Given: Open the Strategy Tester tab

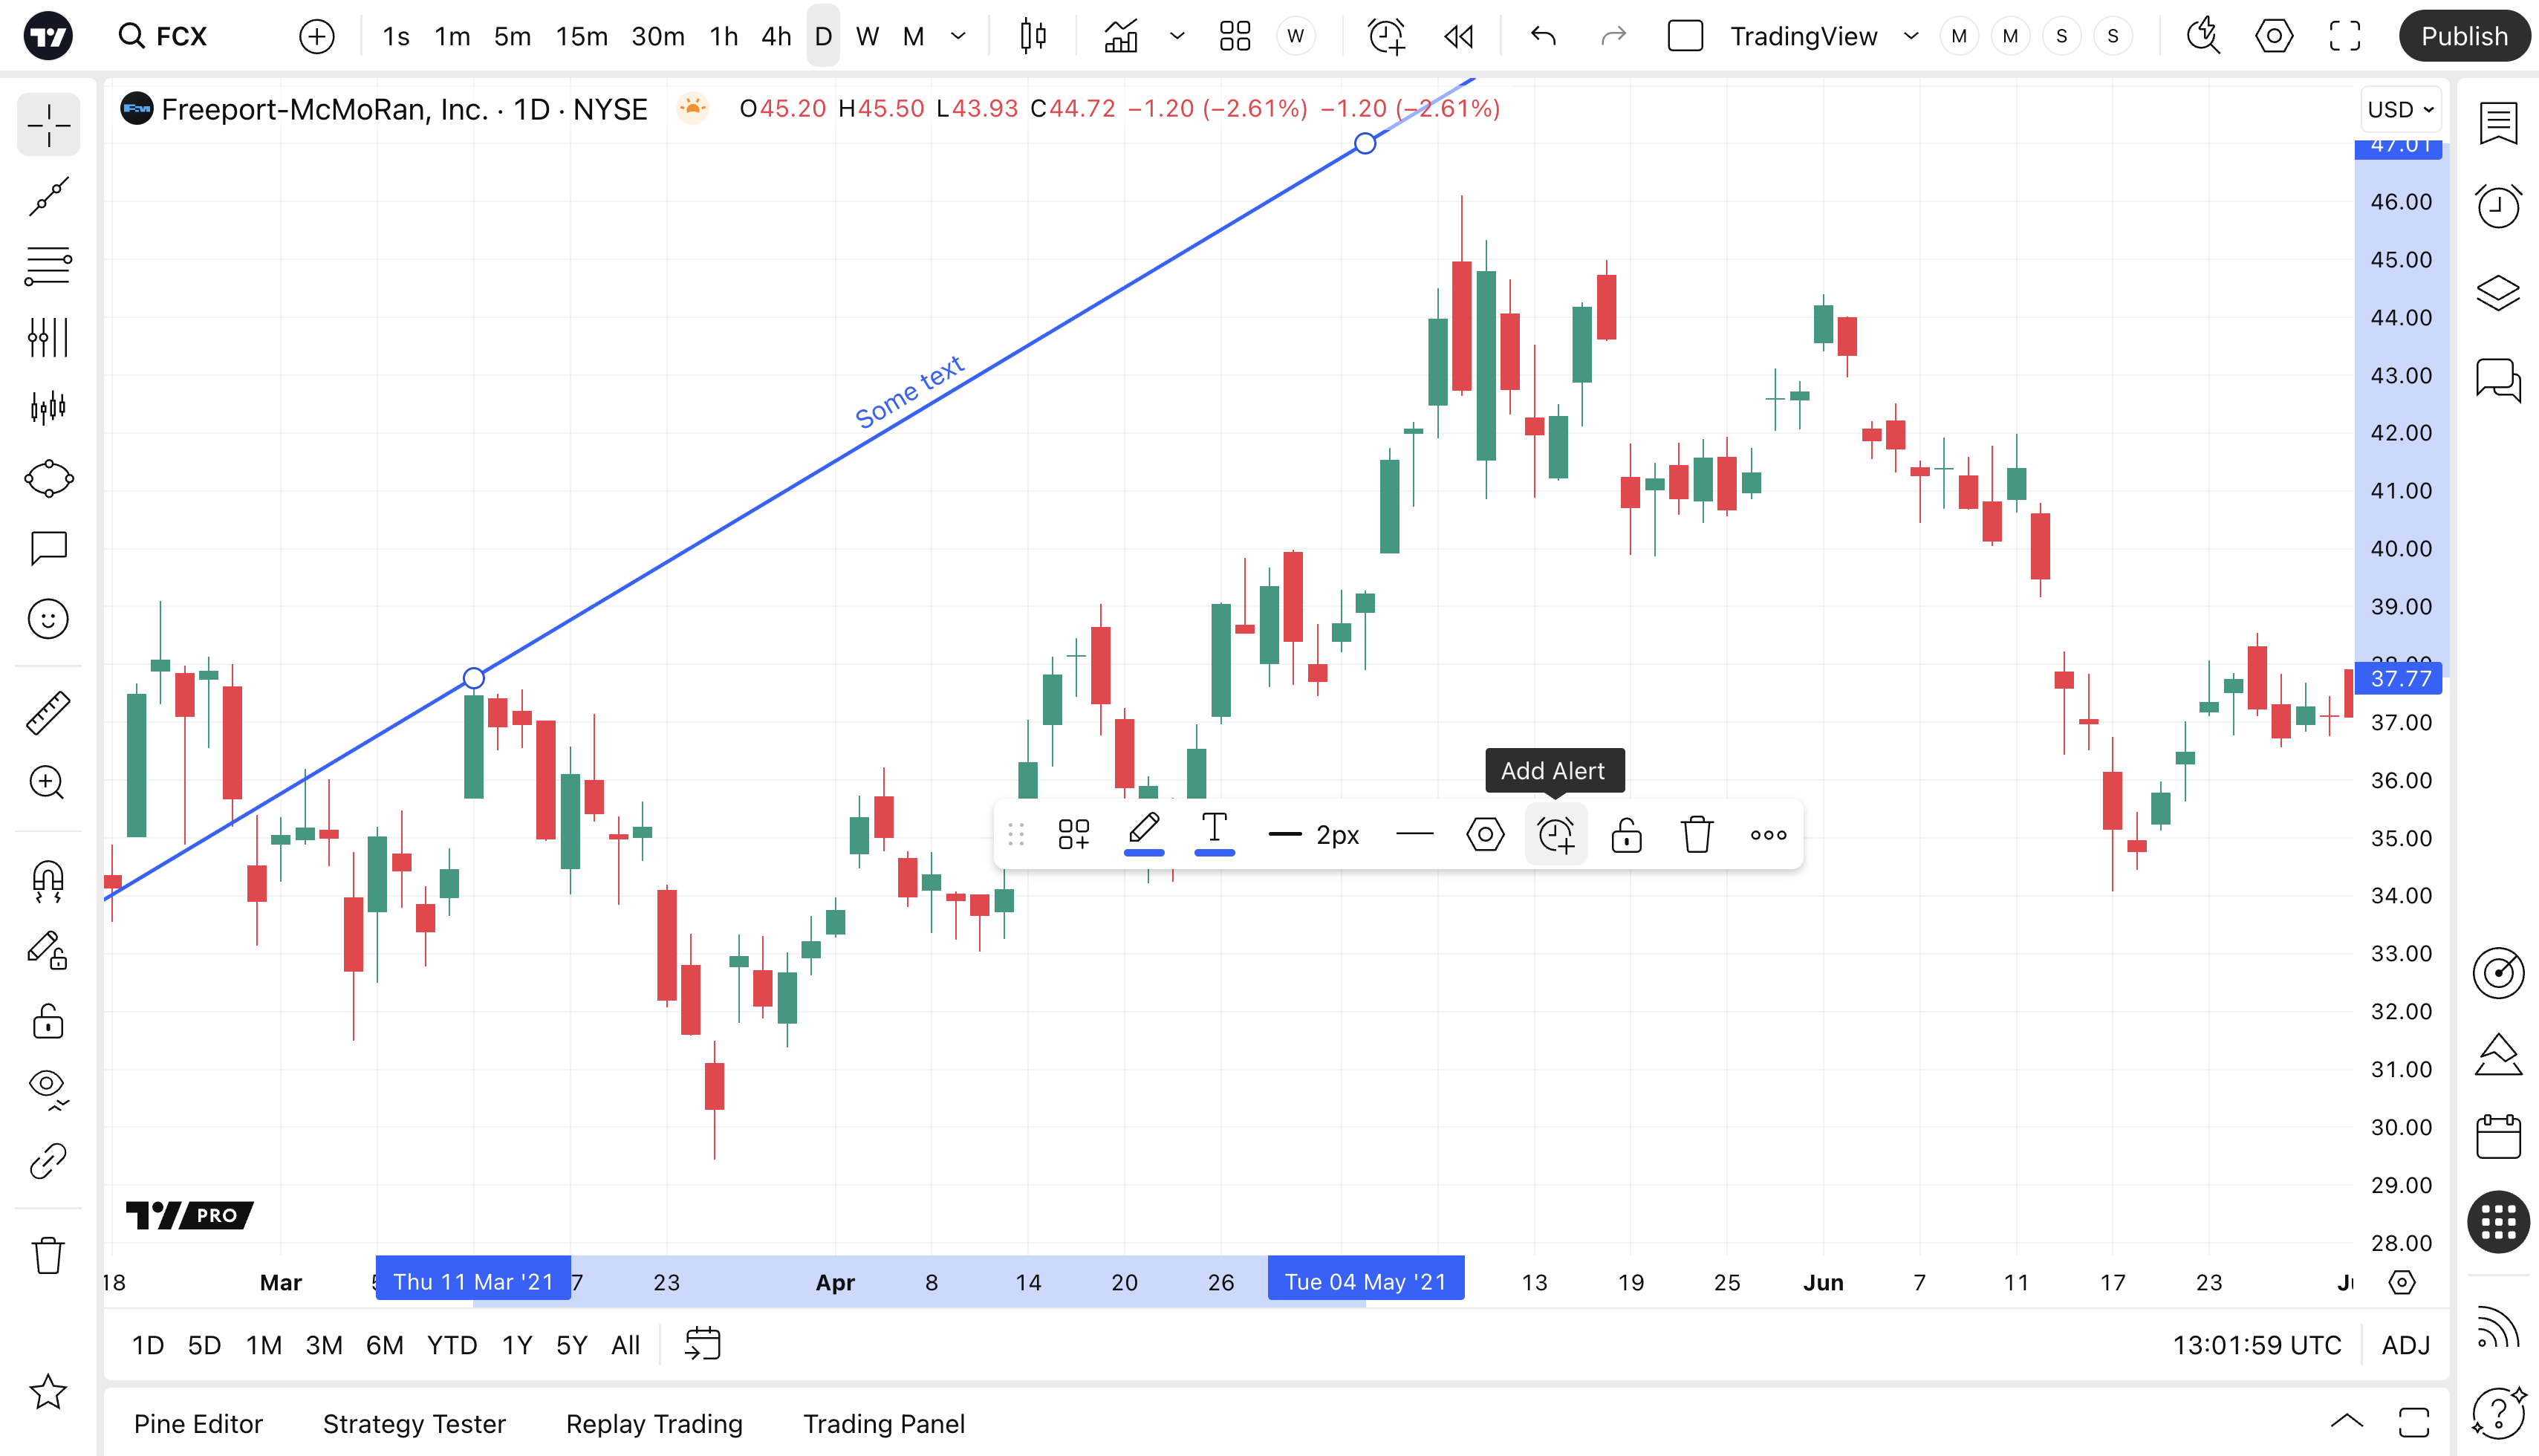Looking at the screenshot, I should 414,1423.
